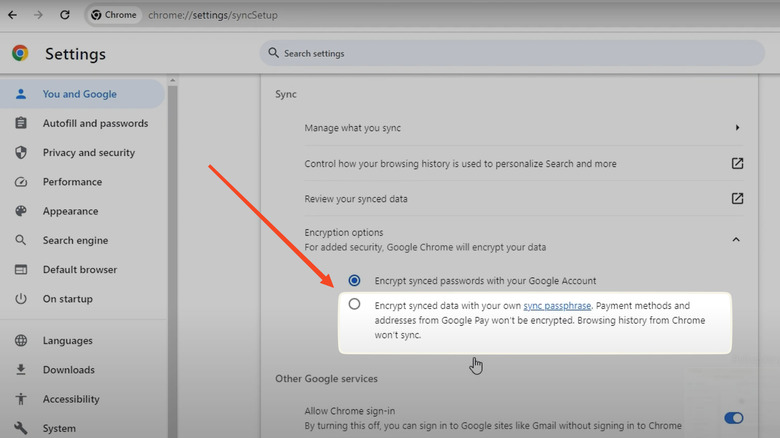
Task: Collapse the Encryption options section
Action: click(737, 239)
